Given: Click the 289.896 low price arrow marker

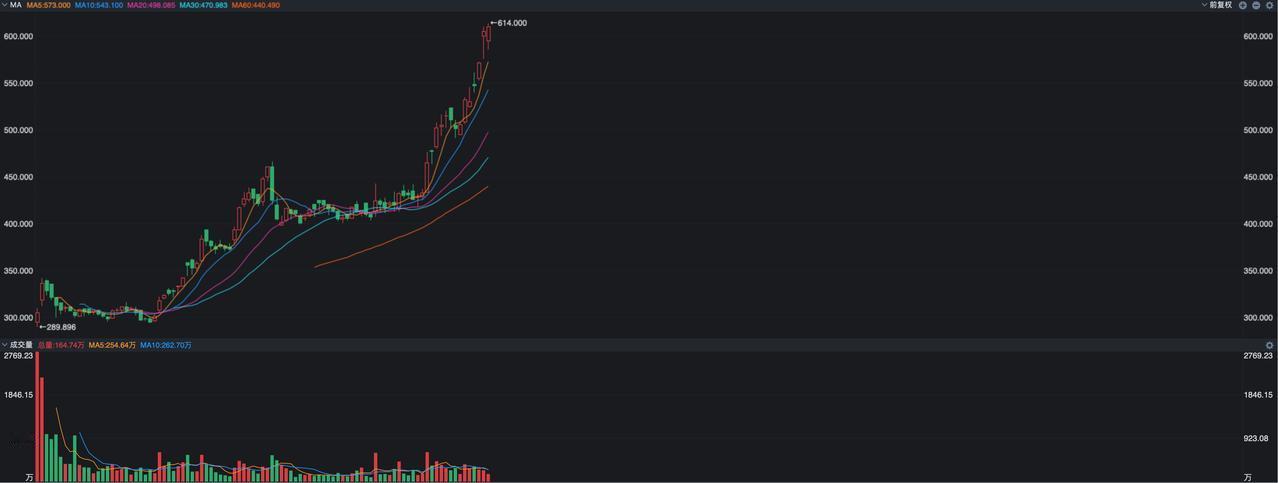Looking at the screenshot, I should pyautogui.click(x=57, y=327).
